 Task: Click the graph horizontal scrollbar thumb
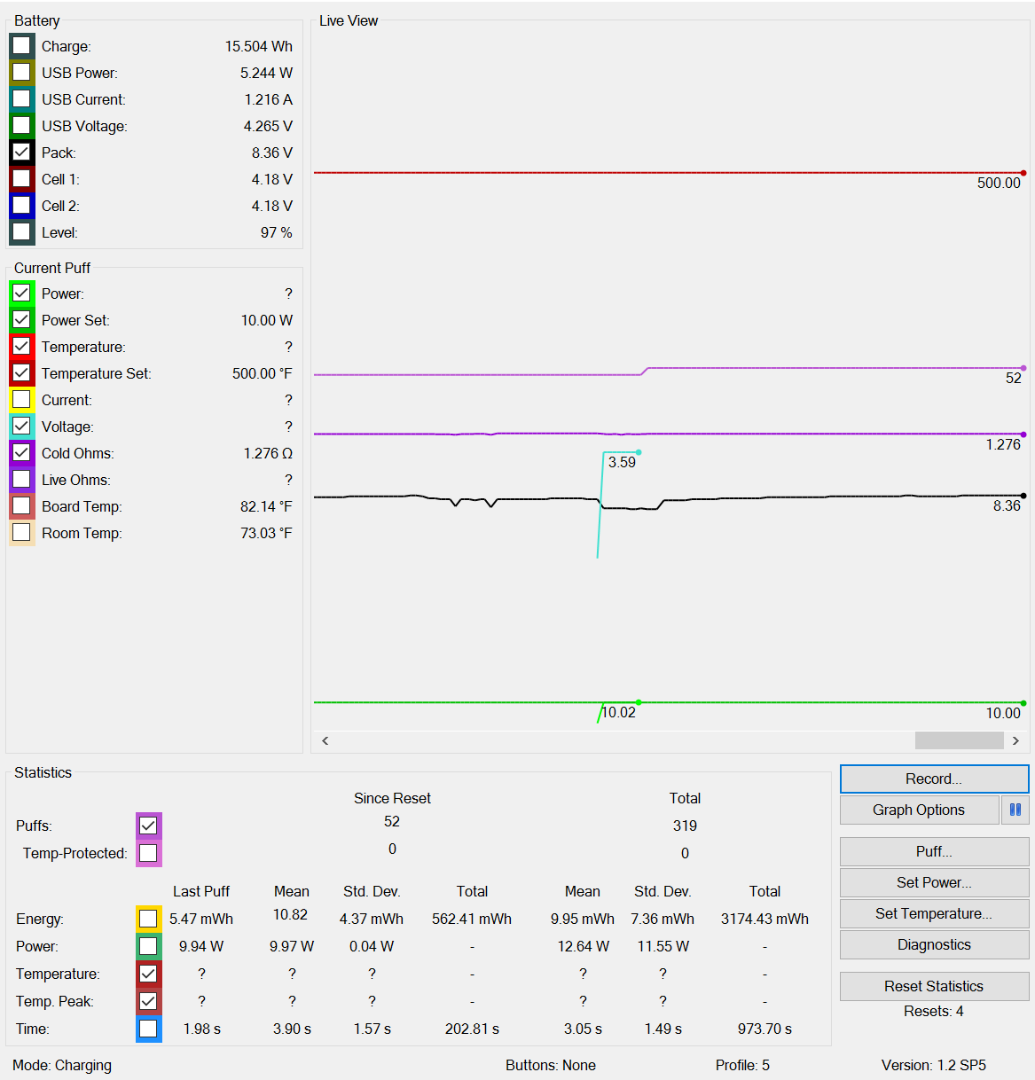(958, 741)
